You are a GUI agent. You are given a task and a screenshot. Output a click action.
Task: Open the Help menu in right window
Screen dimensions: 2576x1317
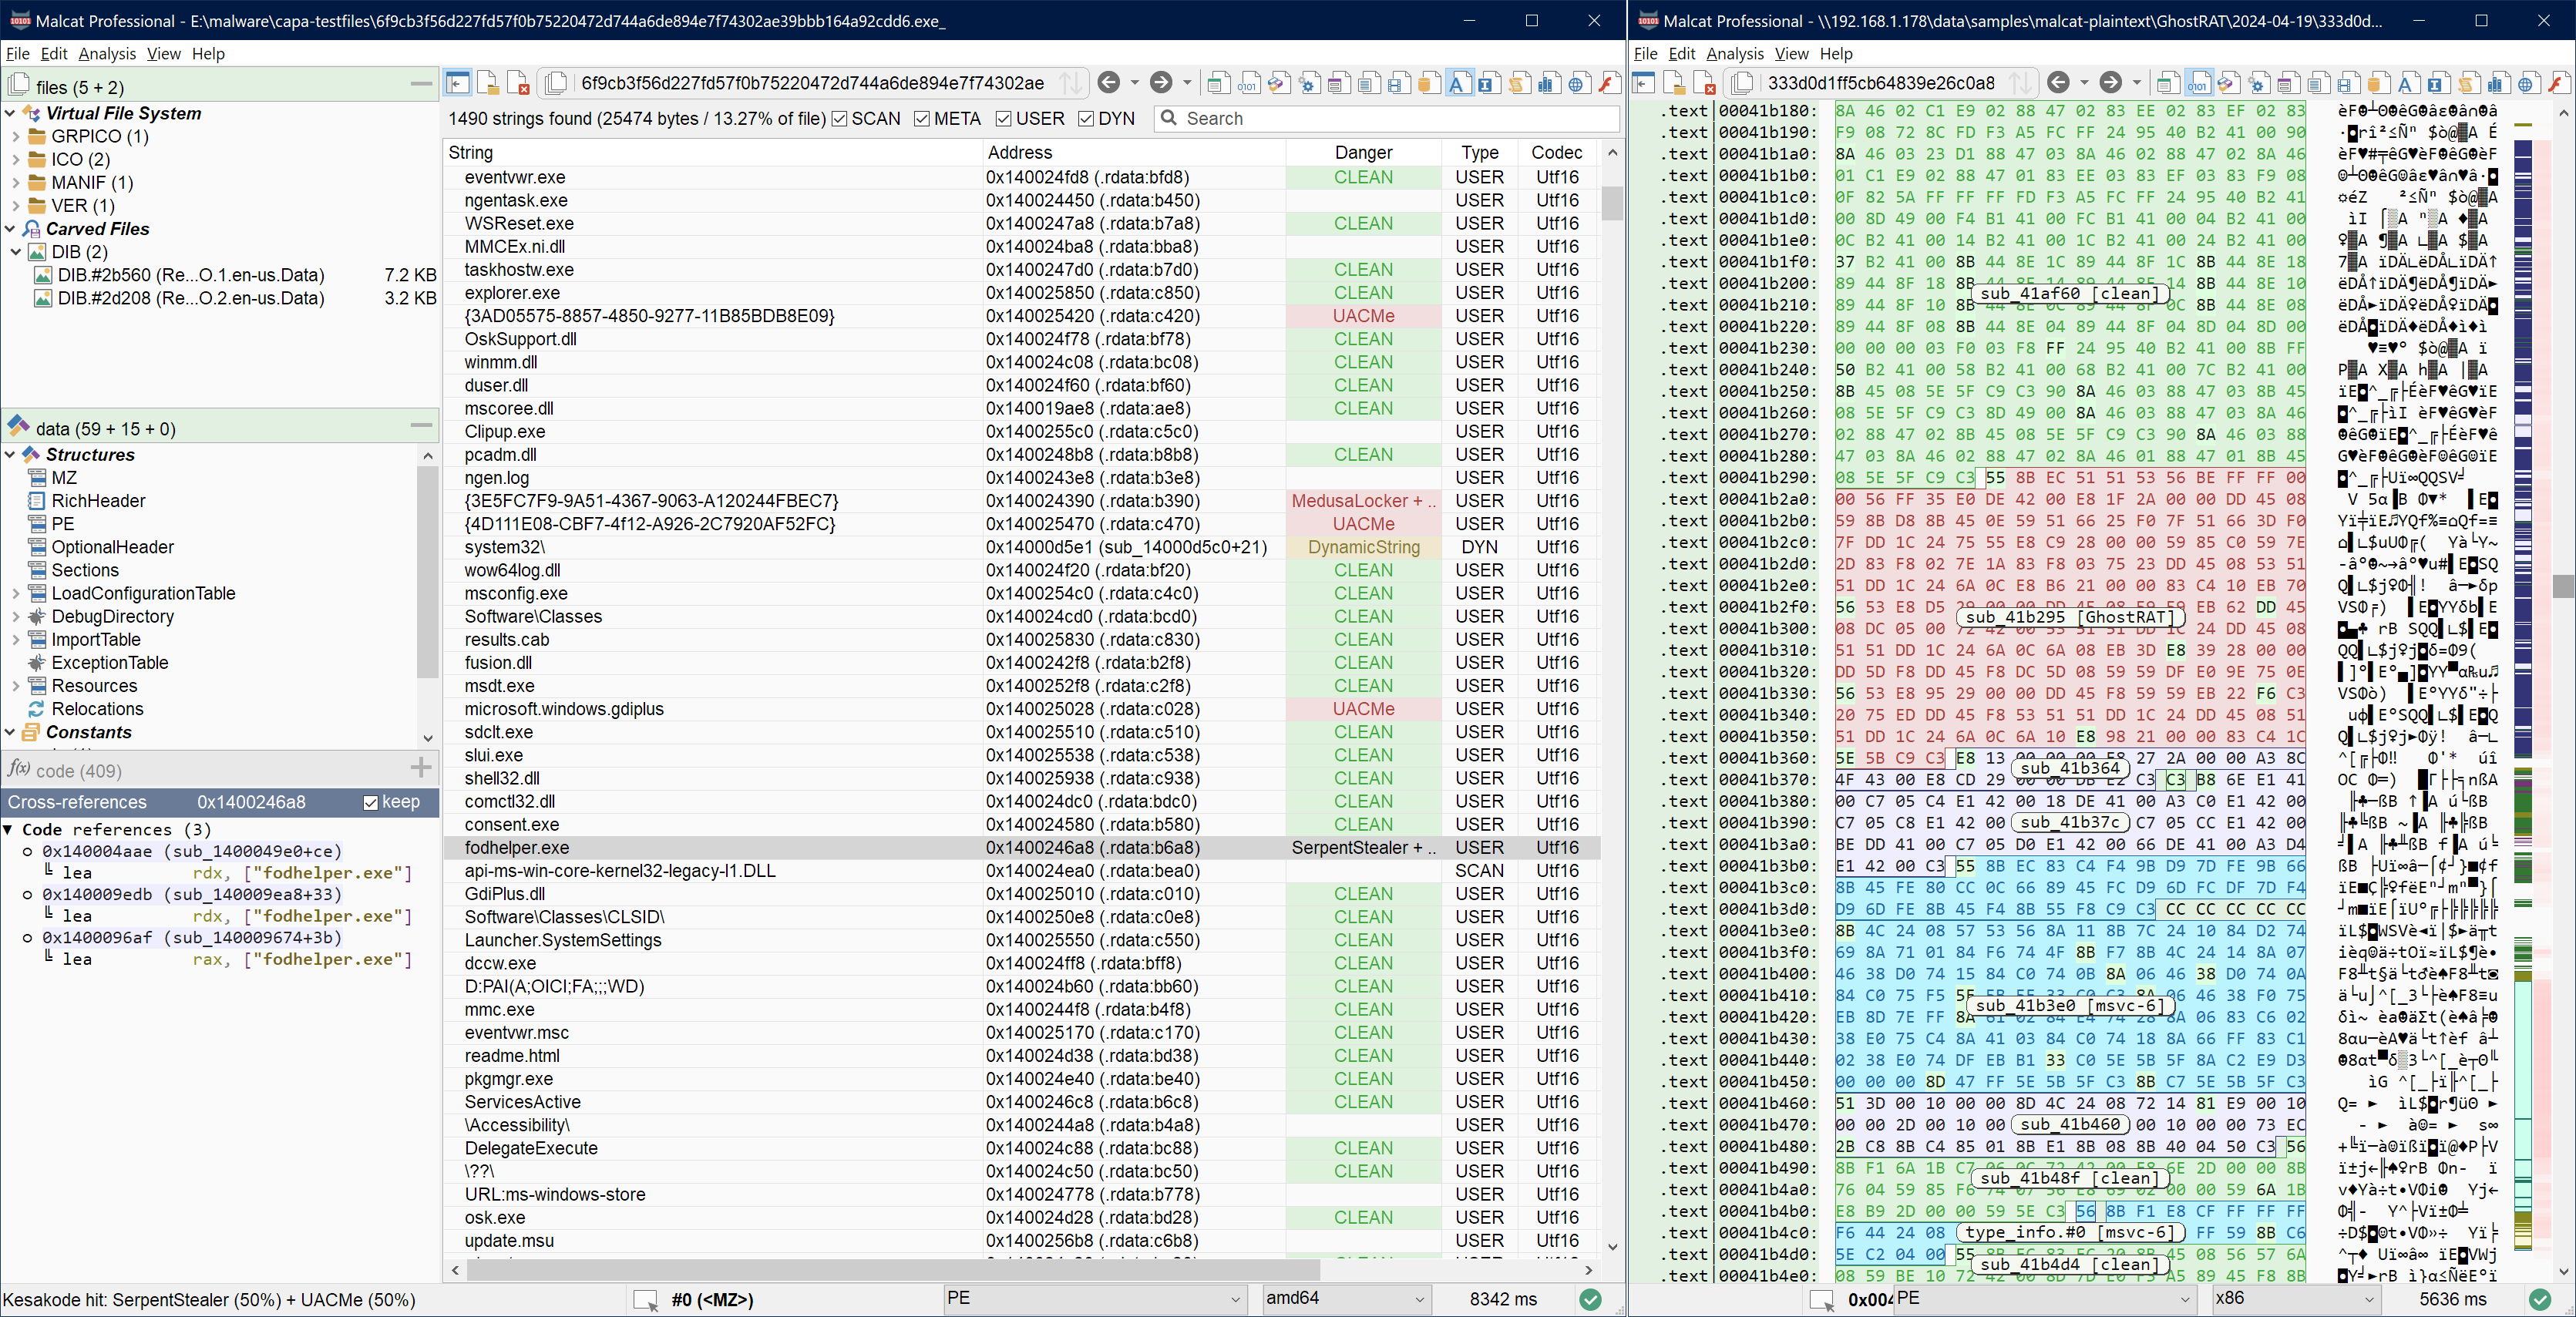pos(1836,54)
